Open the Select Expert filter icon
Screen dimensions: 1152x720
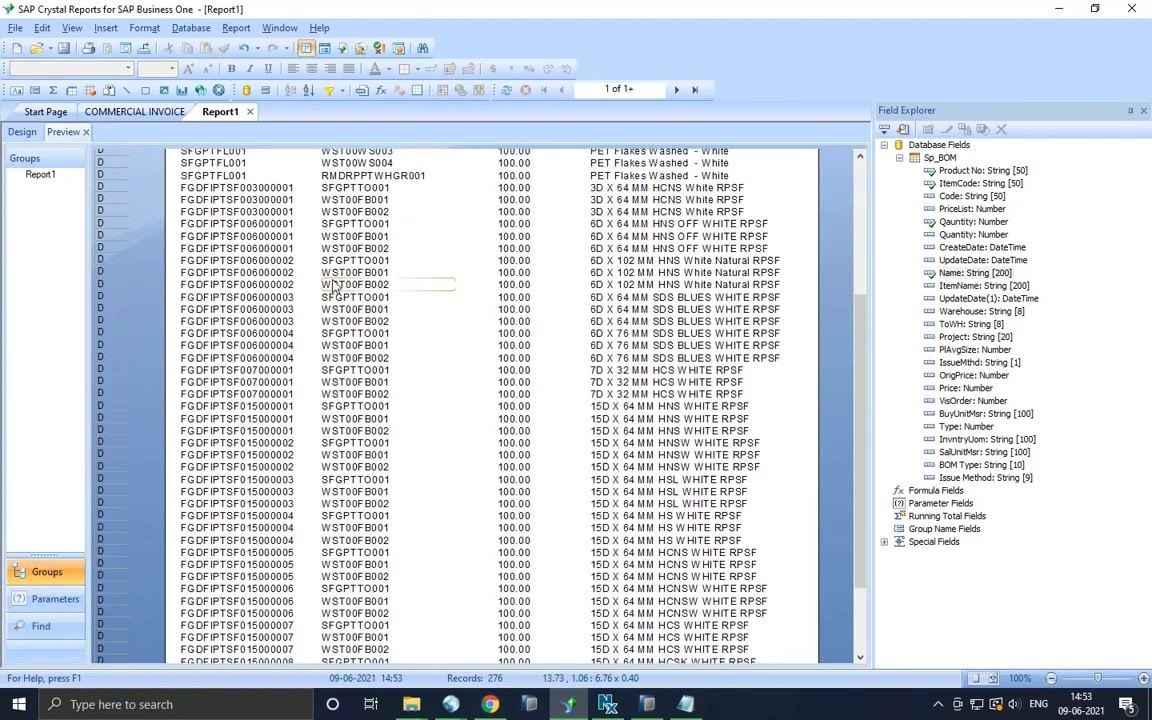click(x=329, y=90)
